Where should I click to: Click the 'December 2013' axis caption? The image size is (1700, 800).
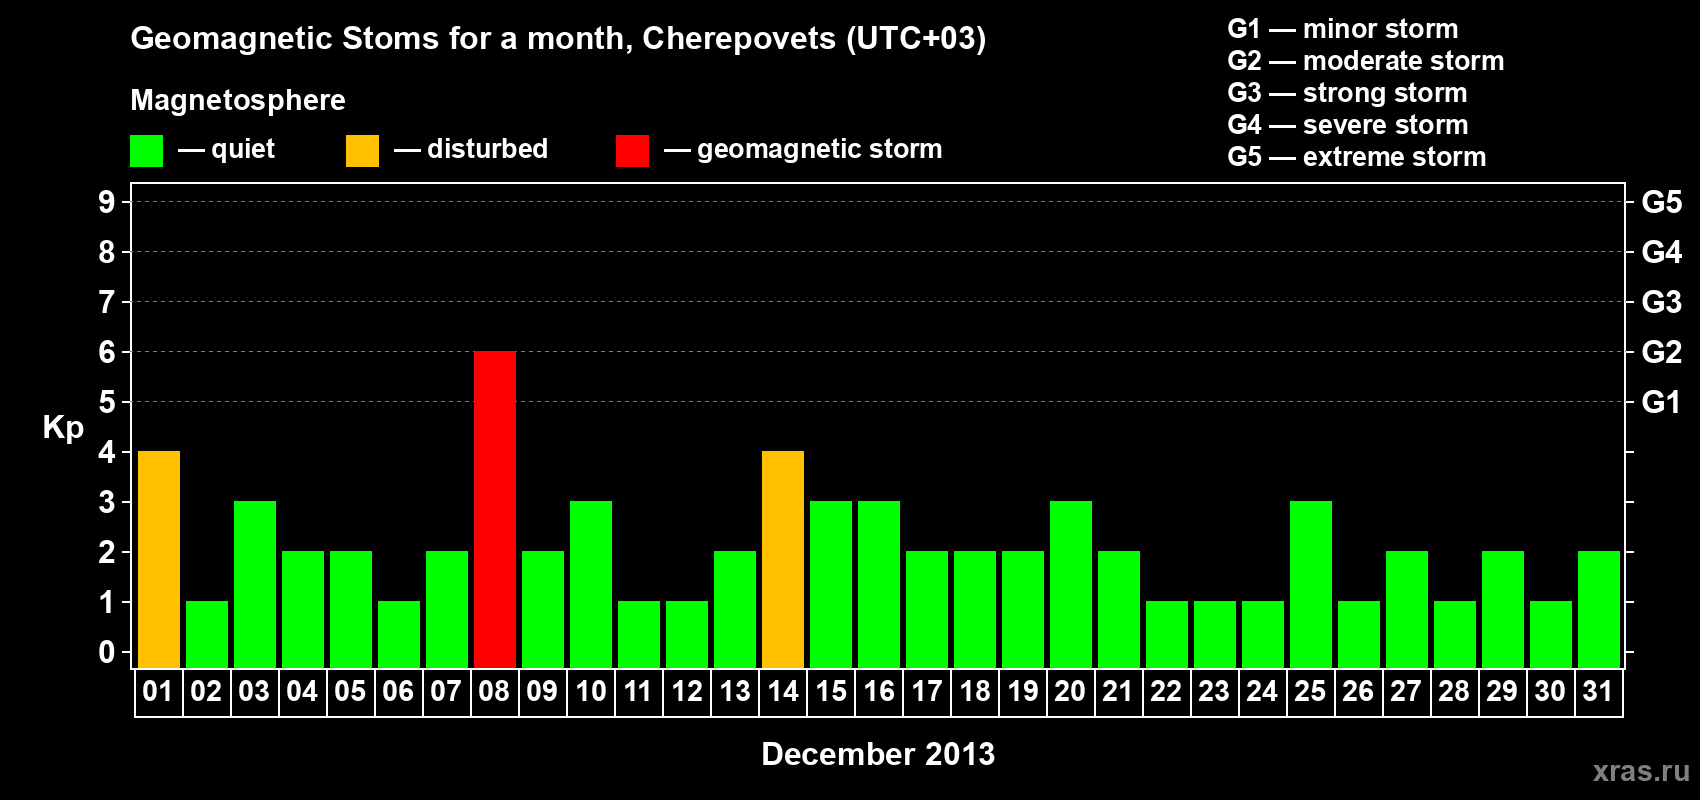(878, 754)
